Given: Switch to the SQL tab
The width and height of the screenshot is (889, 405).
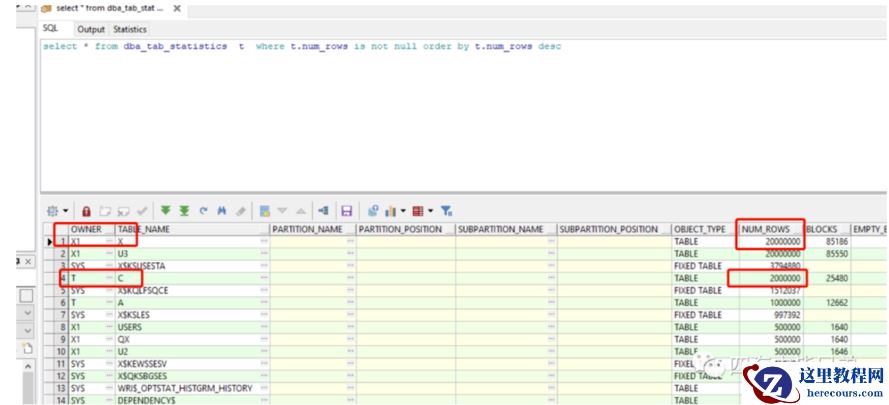Looking at the screenshot, I should [51, 29].
